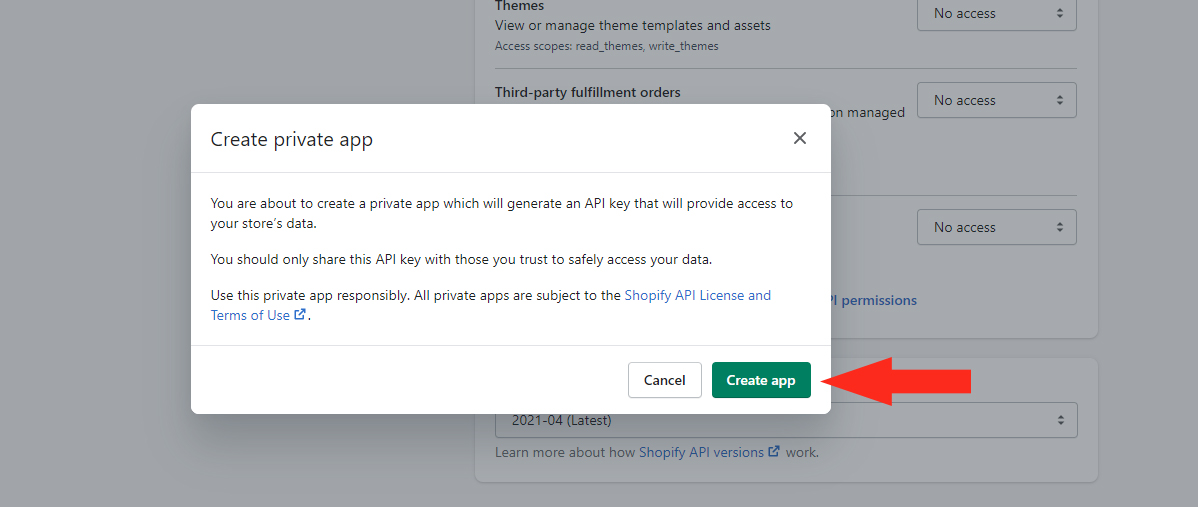Viewport: 1198px width, 507px height.
Task: Click the Create private app dialog title
Action: (x=292, y=140)
